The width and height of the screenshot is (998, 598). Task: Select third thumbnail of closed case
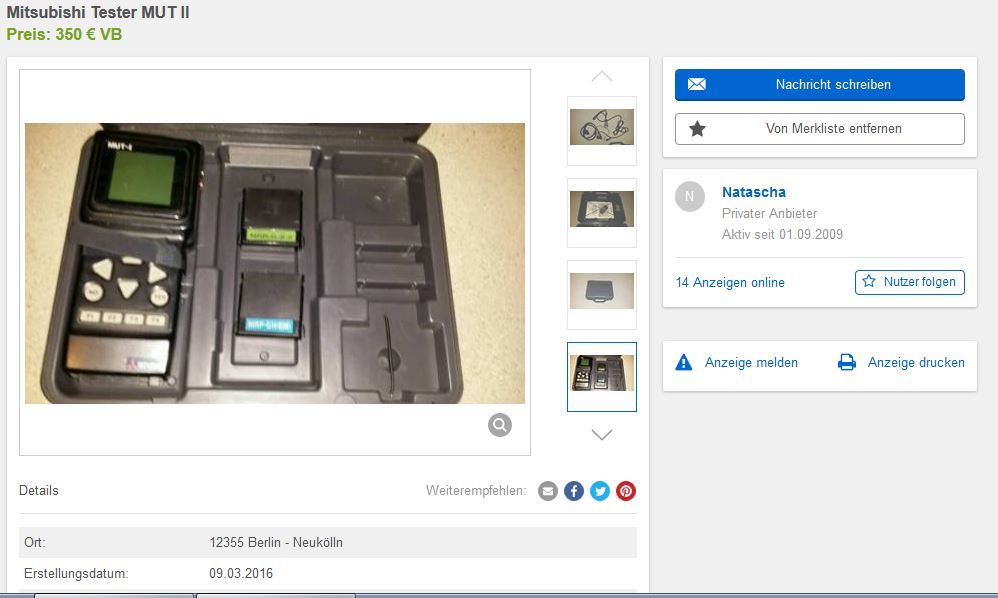pyautogui.click(x=602, y=293)
